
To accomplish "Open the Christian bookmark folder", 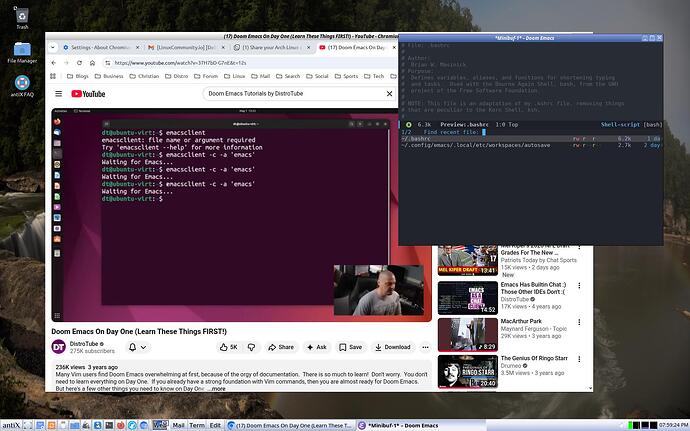I will 144,76.
